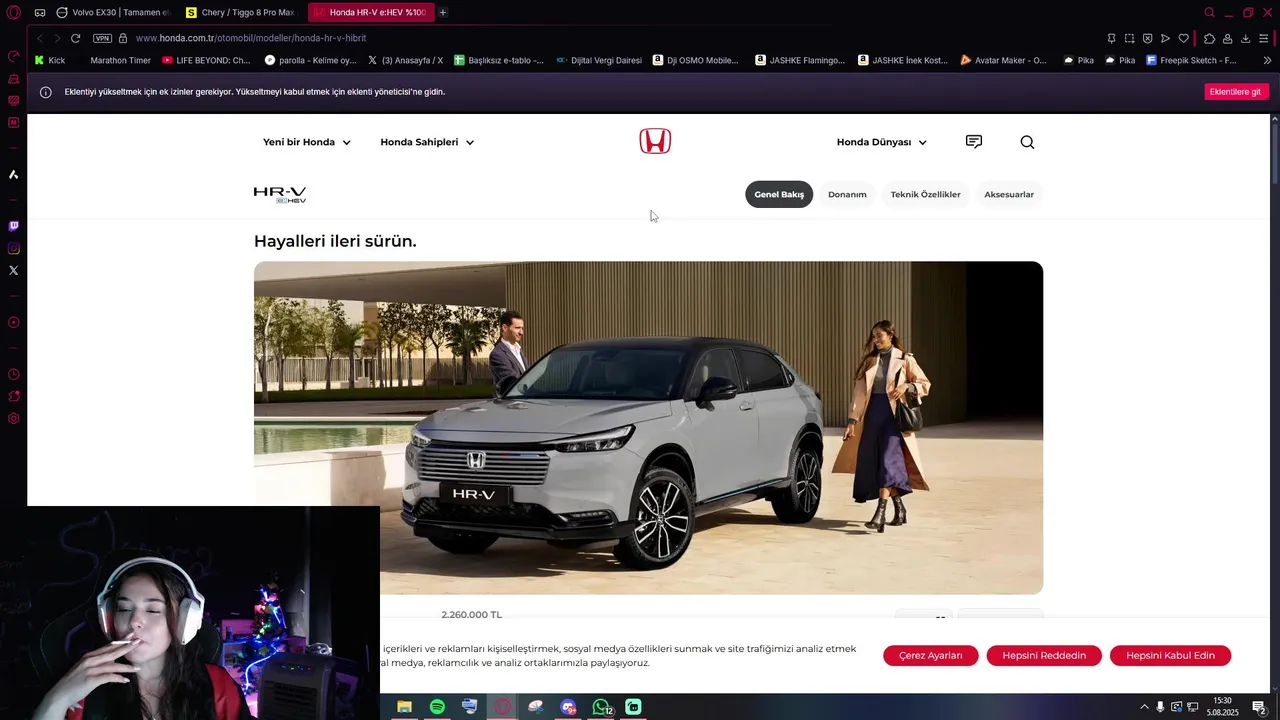Expand the Honda Dünyası dropdown

click(882, 142)
